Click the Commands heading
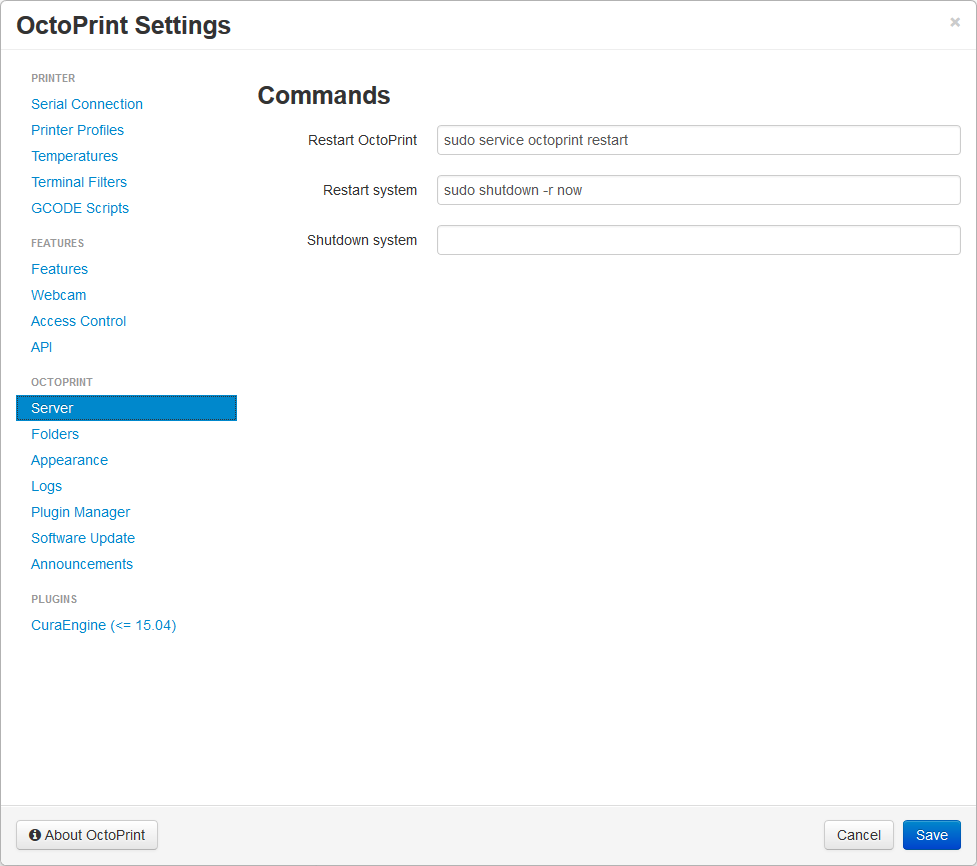The width and height of the screenshot is (977, 866). click(x=324, y=95)
